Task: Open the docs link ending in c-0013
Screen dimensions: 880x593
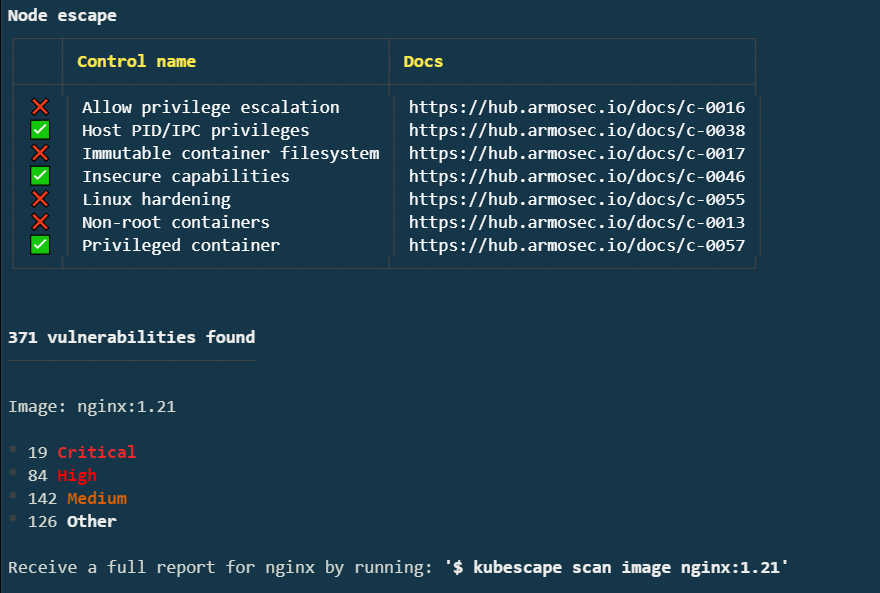Action: [577, 222]
